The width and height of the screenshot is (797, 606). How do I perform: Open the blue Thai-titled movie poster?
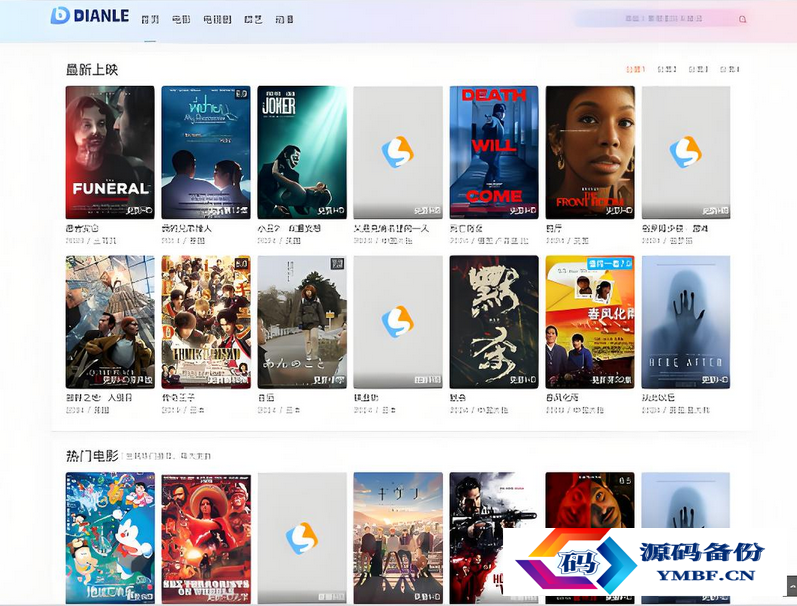tap(206, 153)
